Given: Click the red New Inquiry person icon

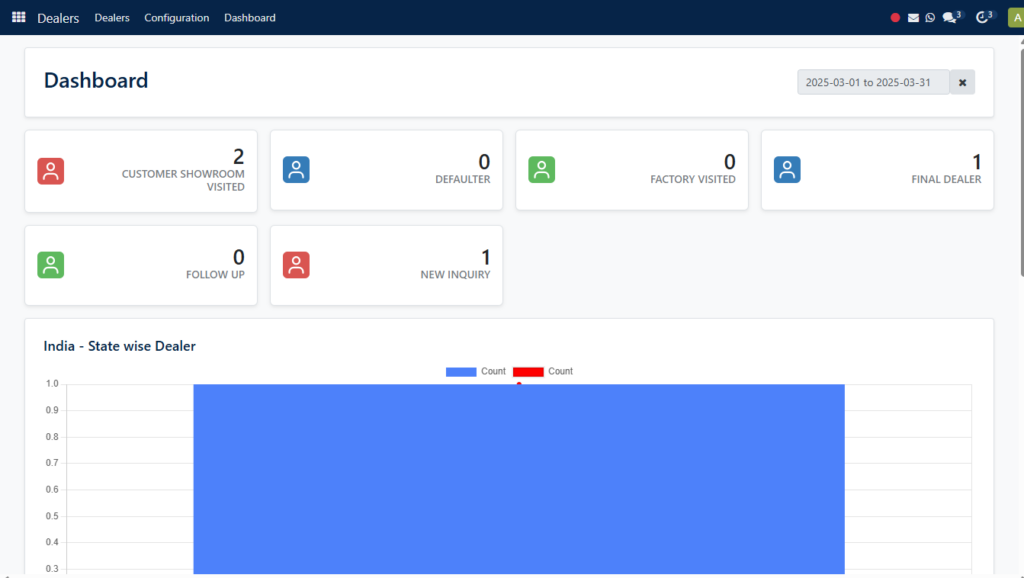Looking at the screenshot, I should click(x=296, y=265).
